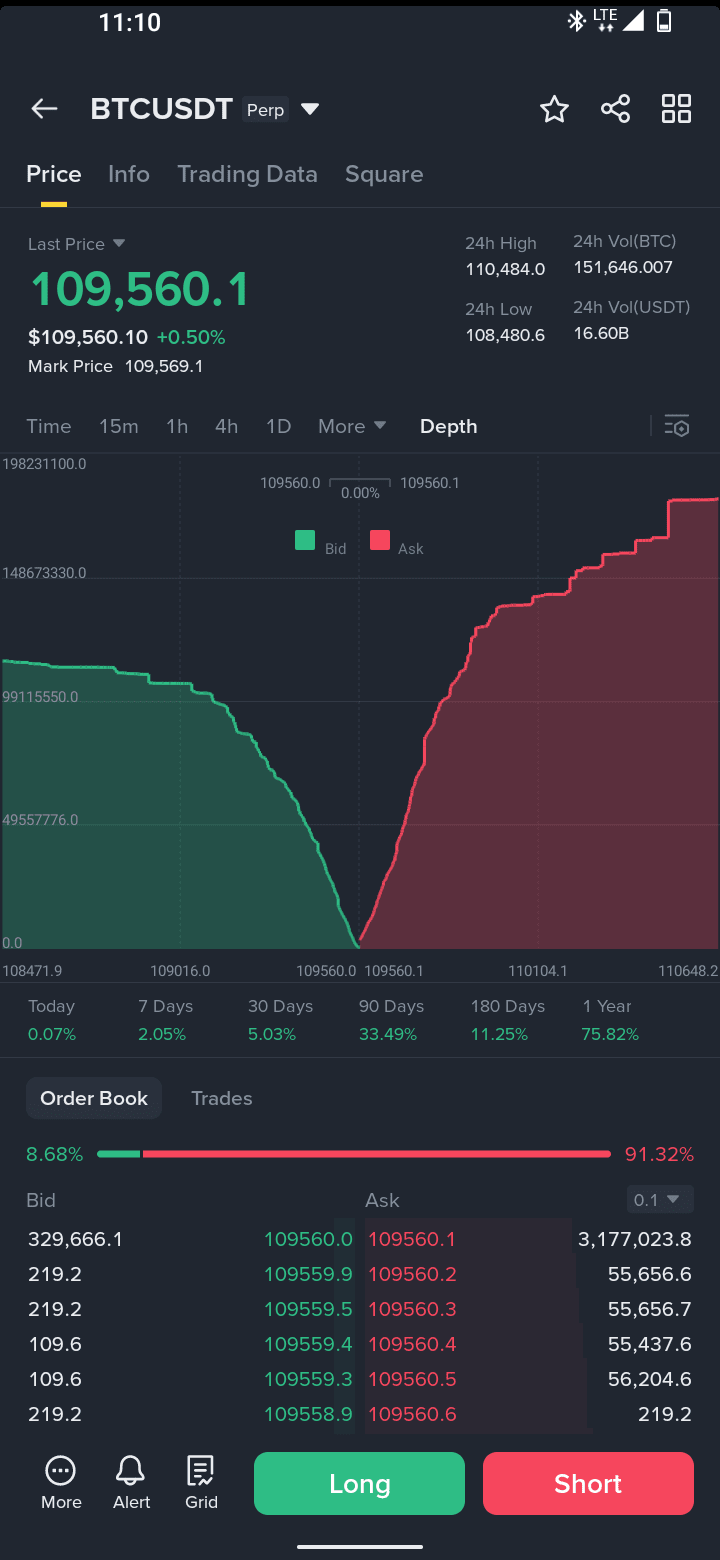Click the bid/ask ratio bar
Viewport: 720px width, 1560px height.
[x=353, y=1154]
